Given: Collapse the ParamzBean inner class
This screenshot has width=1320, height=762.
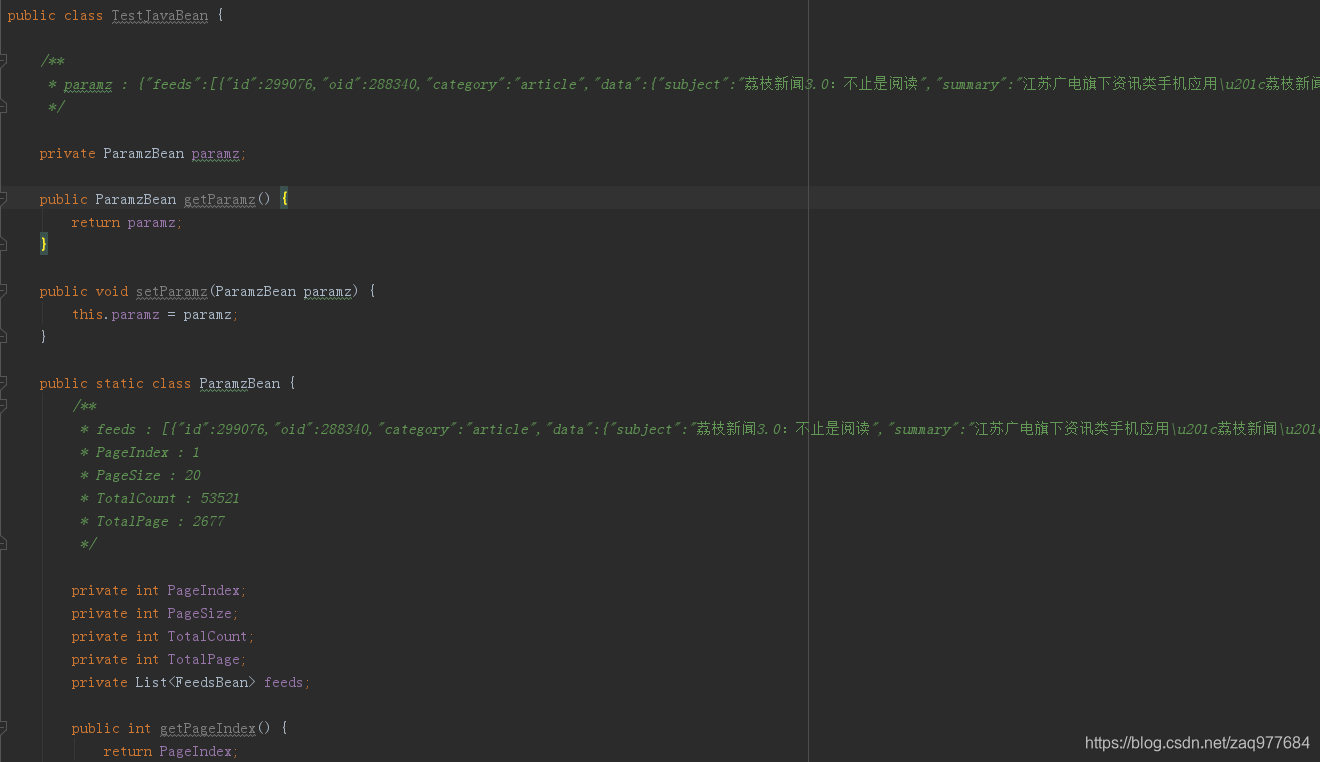Looking at the screenshot, I should (4, 383).
